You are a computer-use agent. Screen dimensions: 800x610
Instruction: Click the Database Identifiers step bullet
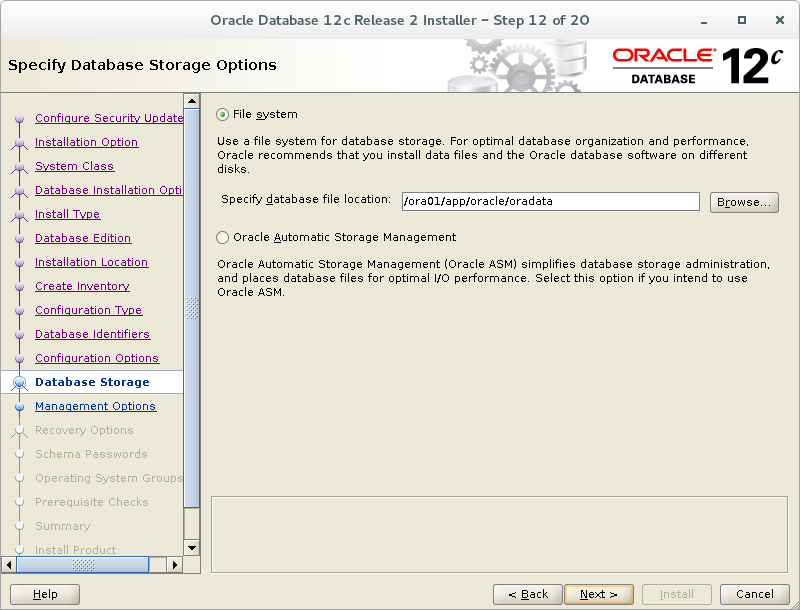tap(19, 335)
